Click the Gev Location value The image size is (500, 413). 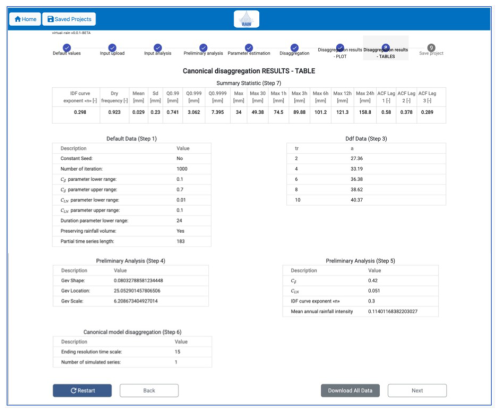(x=137, y=291)
